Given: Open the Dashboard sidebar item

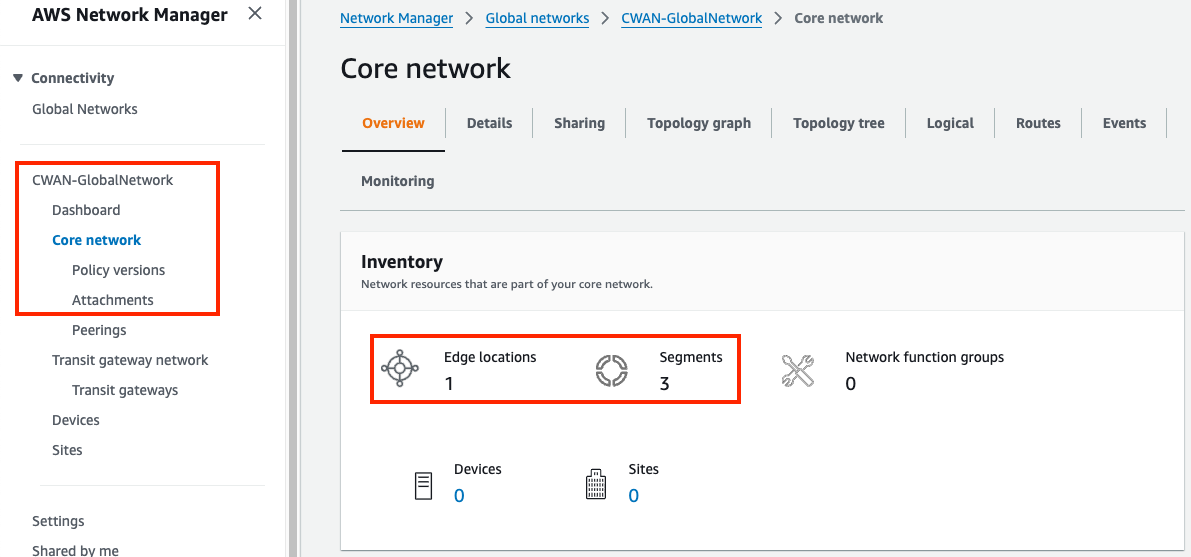Looking at the screenshot, I should pyautogui.click(x=86, y=210).
